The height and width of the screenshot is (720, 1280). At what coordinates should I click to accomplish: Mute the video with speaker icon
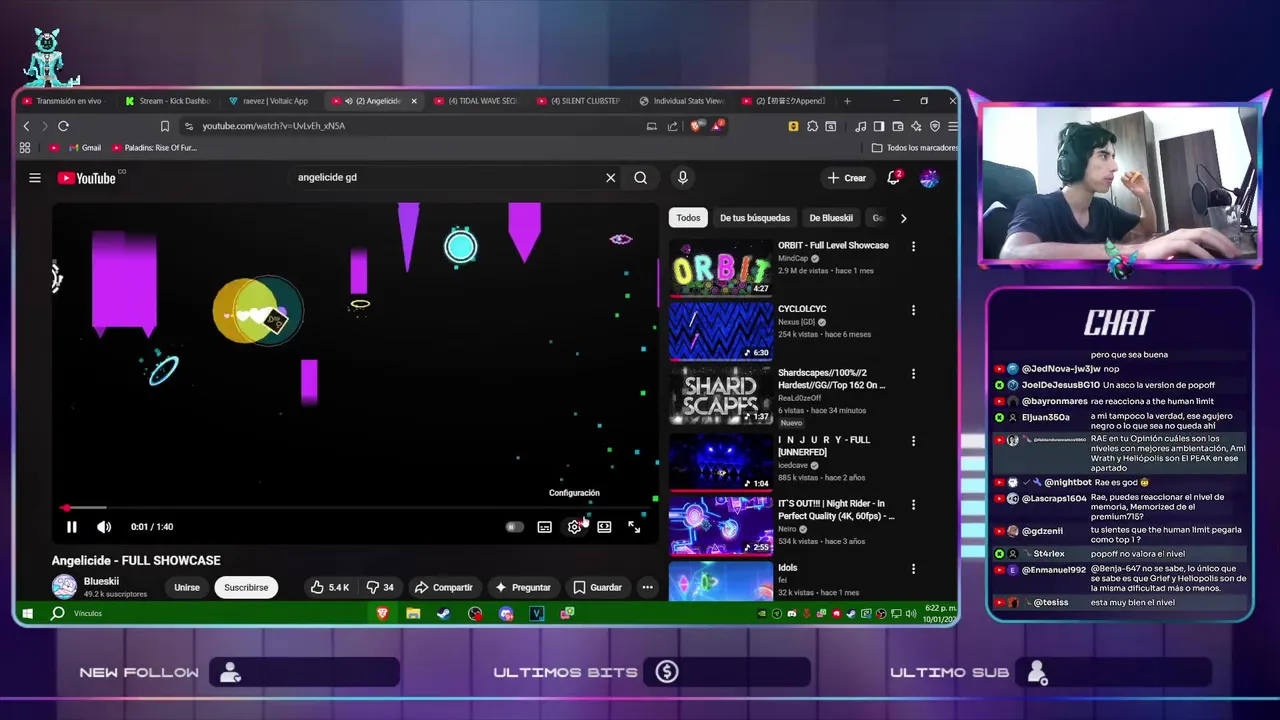pos(104,527)
